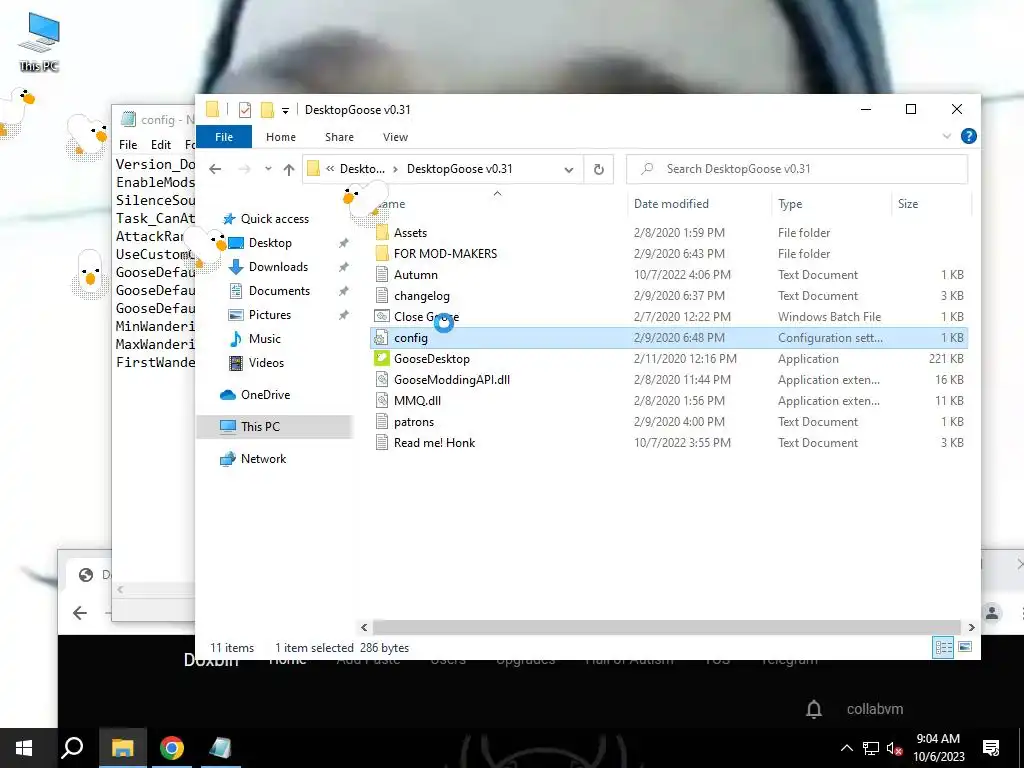1024x768 pixels.
Task: Switch to the Share ribbon tab
Action: [x=339, y=137]
